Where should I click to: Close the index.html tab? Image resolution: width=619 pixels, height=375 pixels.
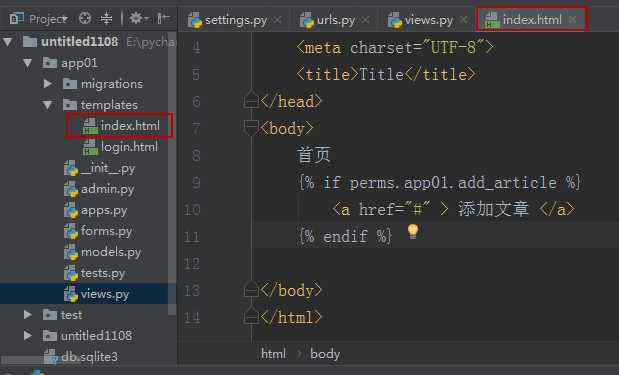click(572, 19)
